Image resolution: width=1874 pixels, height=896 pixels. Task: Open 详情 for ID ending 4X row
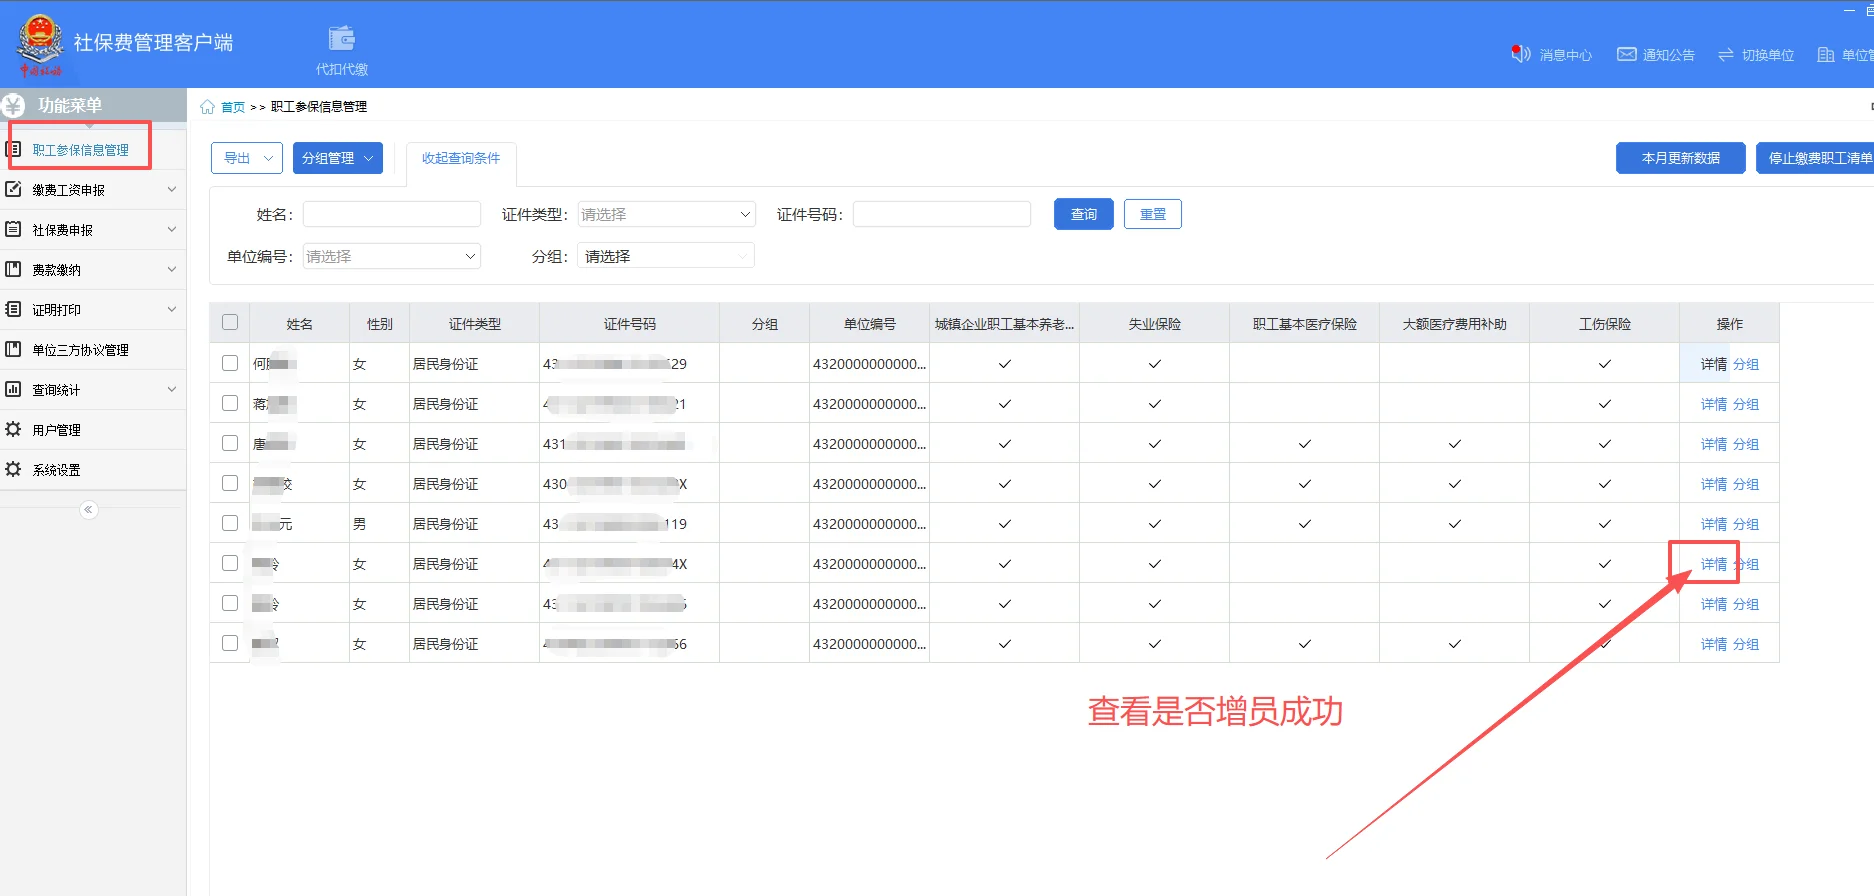(x=1714, y=564)
